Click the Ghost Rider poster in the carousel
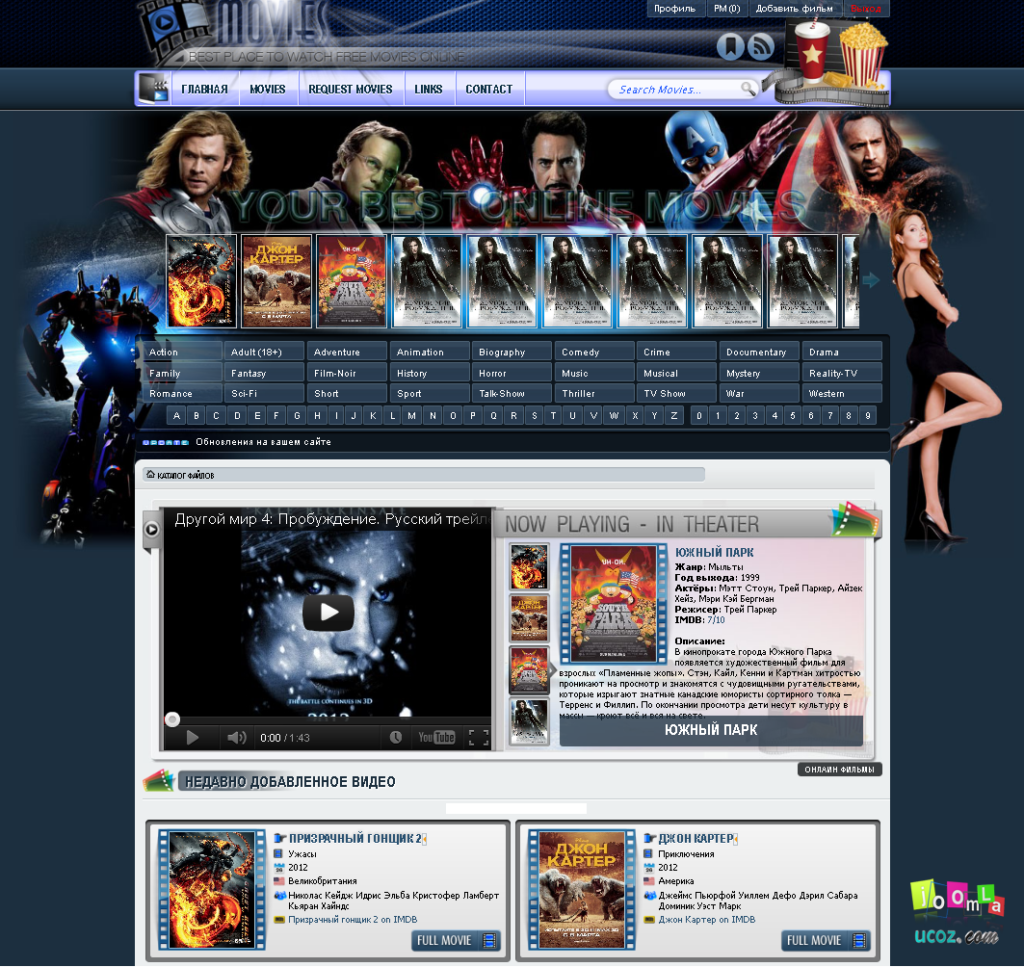Screen dimensions: 1024x967 coord(202,281)
